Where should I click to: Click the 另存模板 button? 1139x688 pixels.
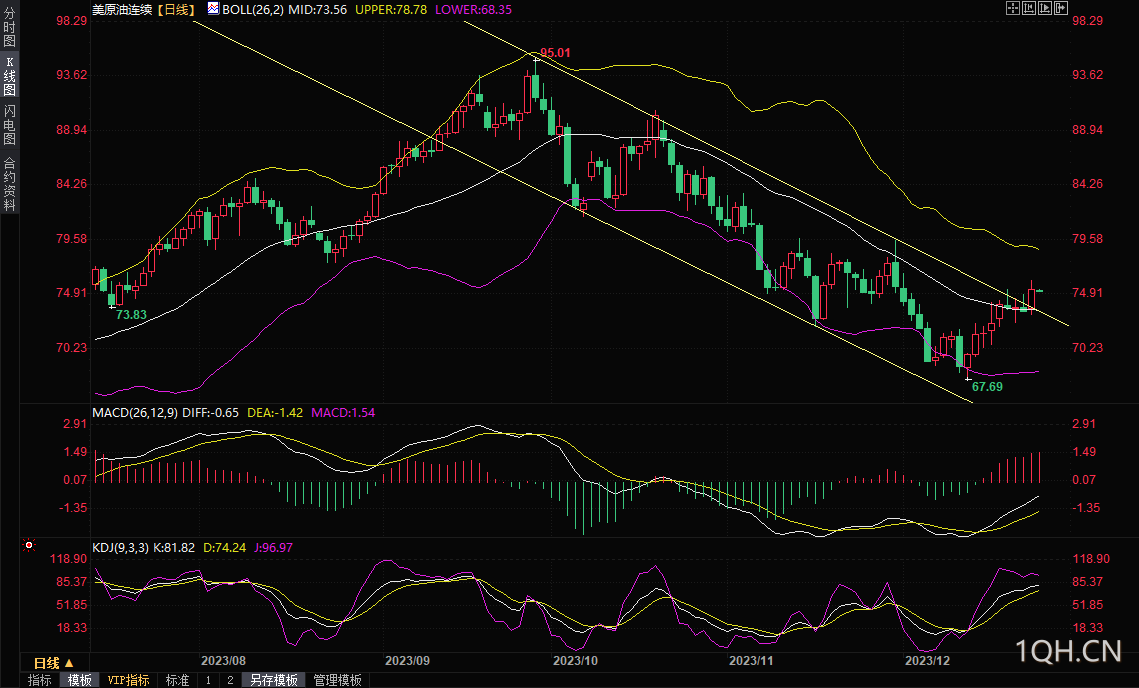pyautogui.click(x=274, y=680)
